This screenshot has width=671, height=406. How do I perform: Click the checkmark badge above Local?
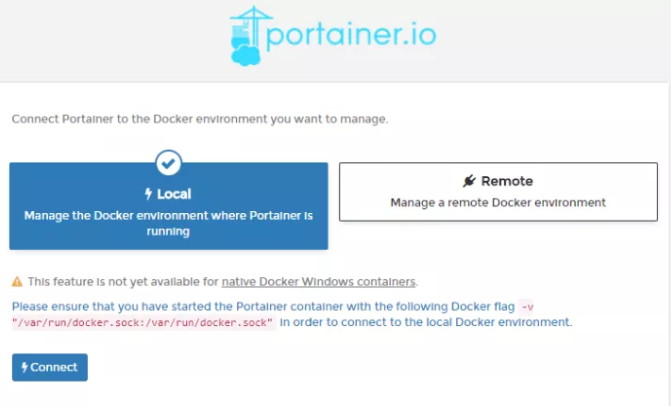pyautogui.click(x=168, y=163)
